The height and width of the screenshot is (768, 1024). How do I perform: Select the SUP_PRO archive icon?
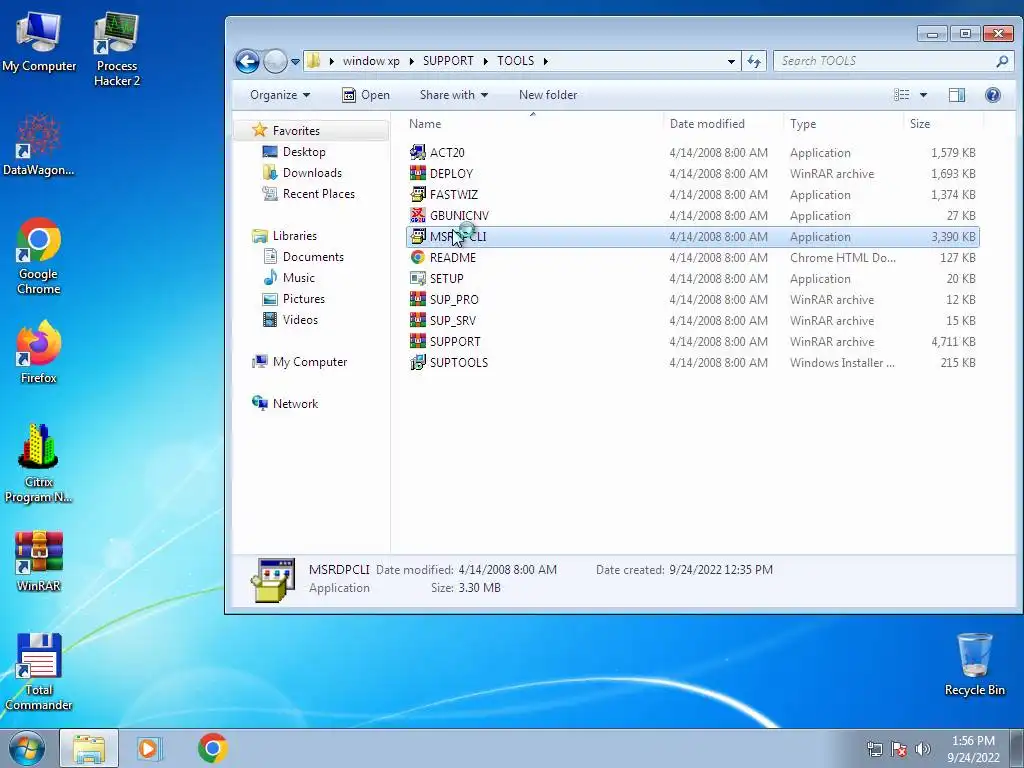coord(417,300)
